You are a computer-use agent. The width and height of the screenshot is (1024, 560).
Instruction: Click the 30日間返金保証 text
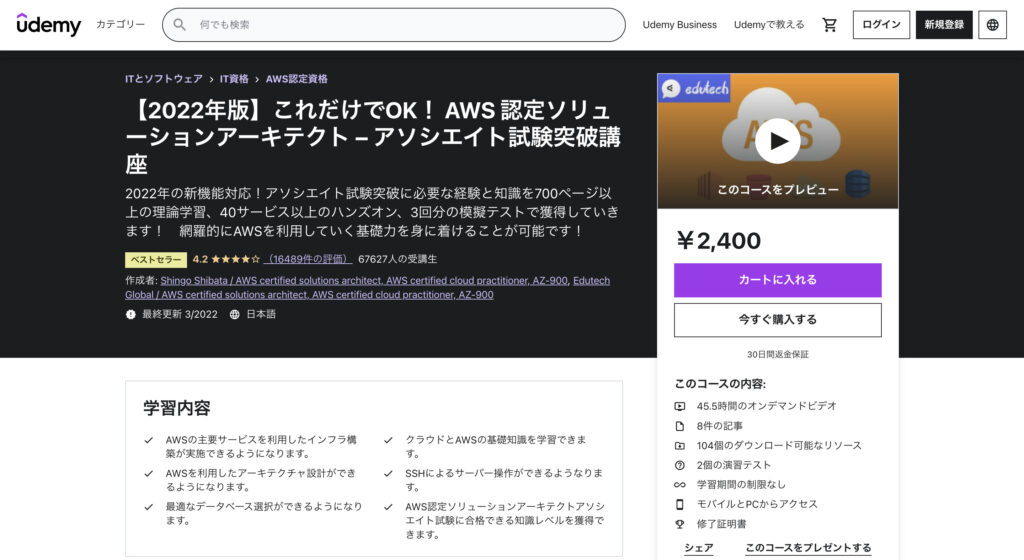coord(777,354)
